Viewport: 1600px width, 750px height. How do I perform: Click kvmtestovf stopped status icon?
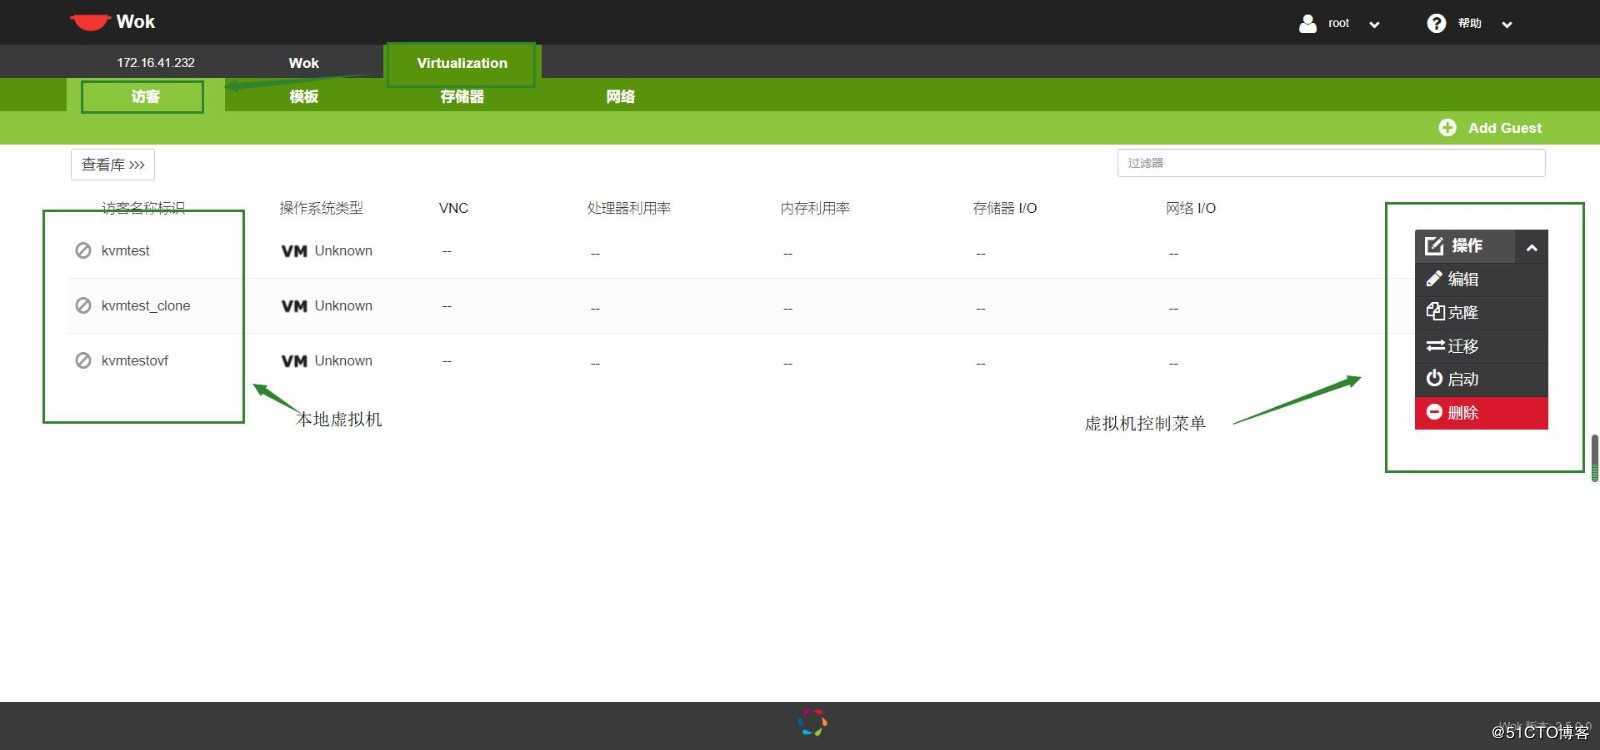point(83,360)
